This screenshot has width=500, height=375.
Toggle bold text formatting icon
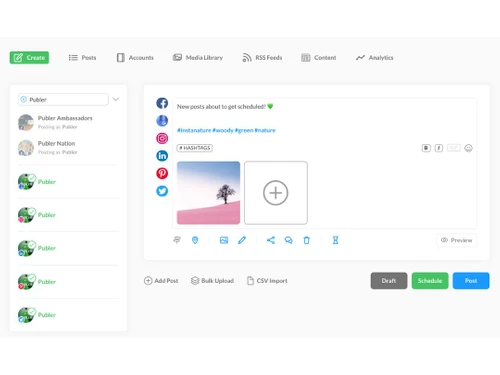(x=426, y=148)
